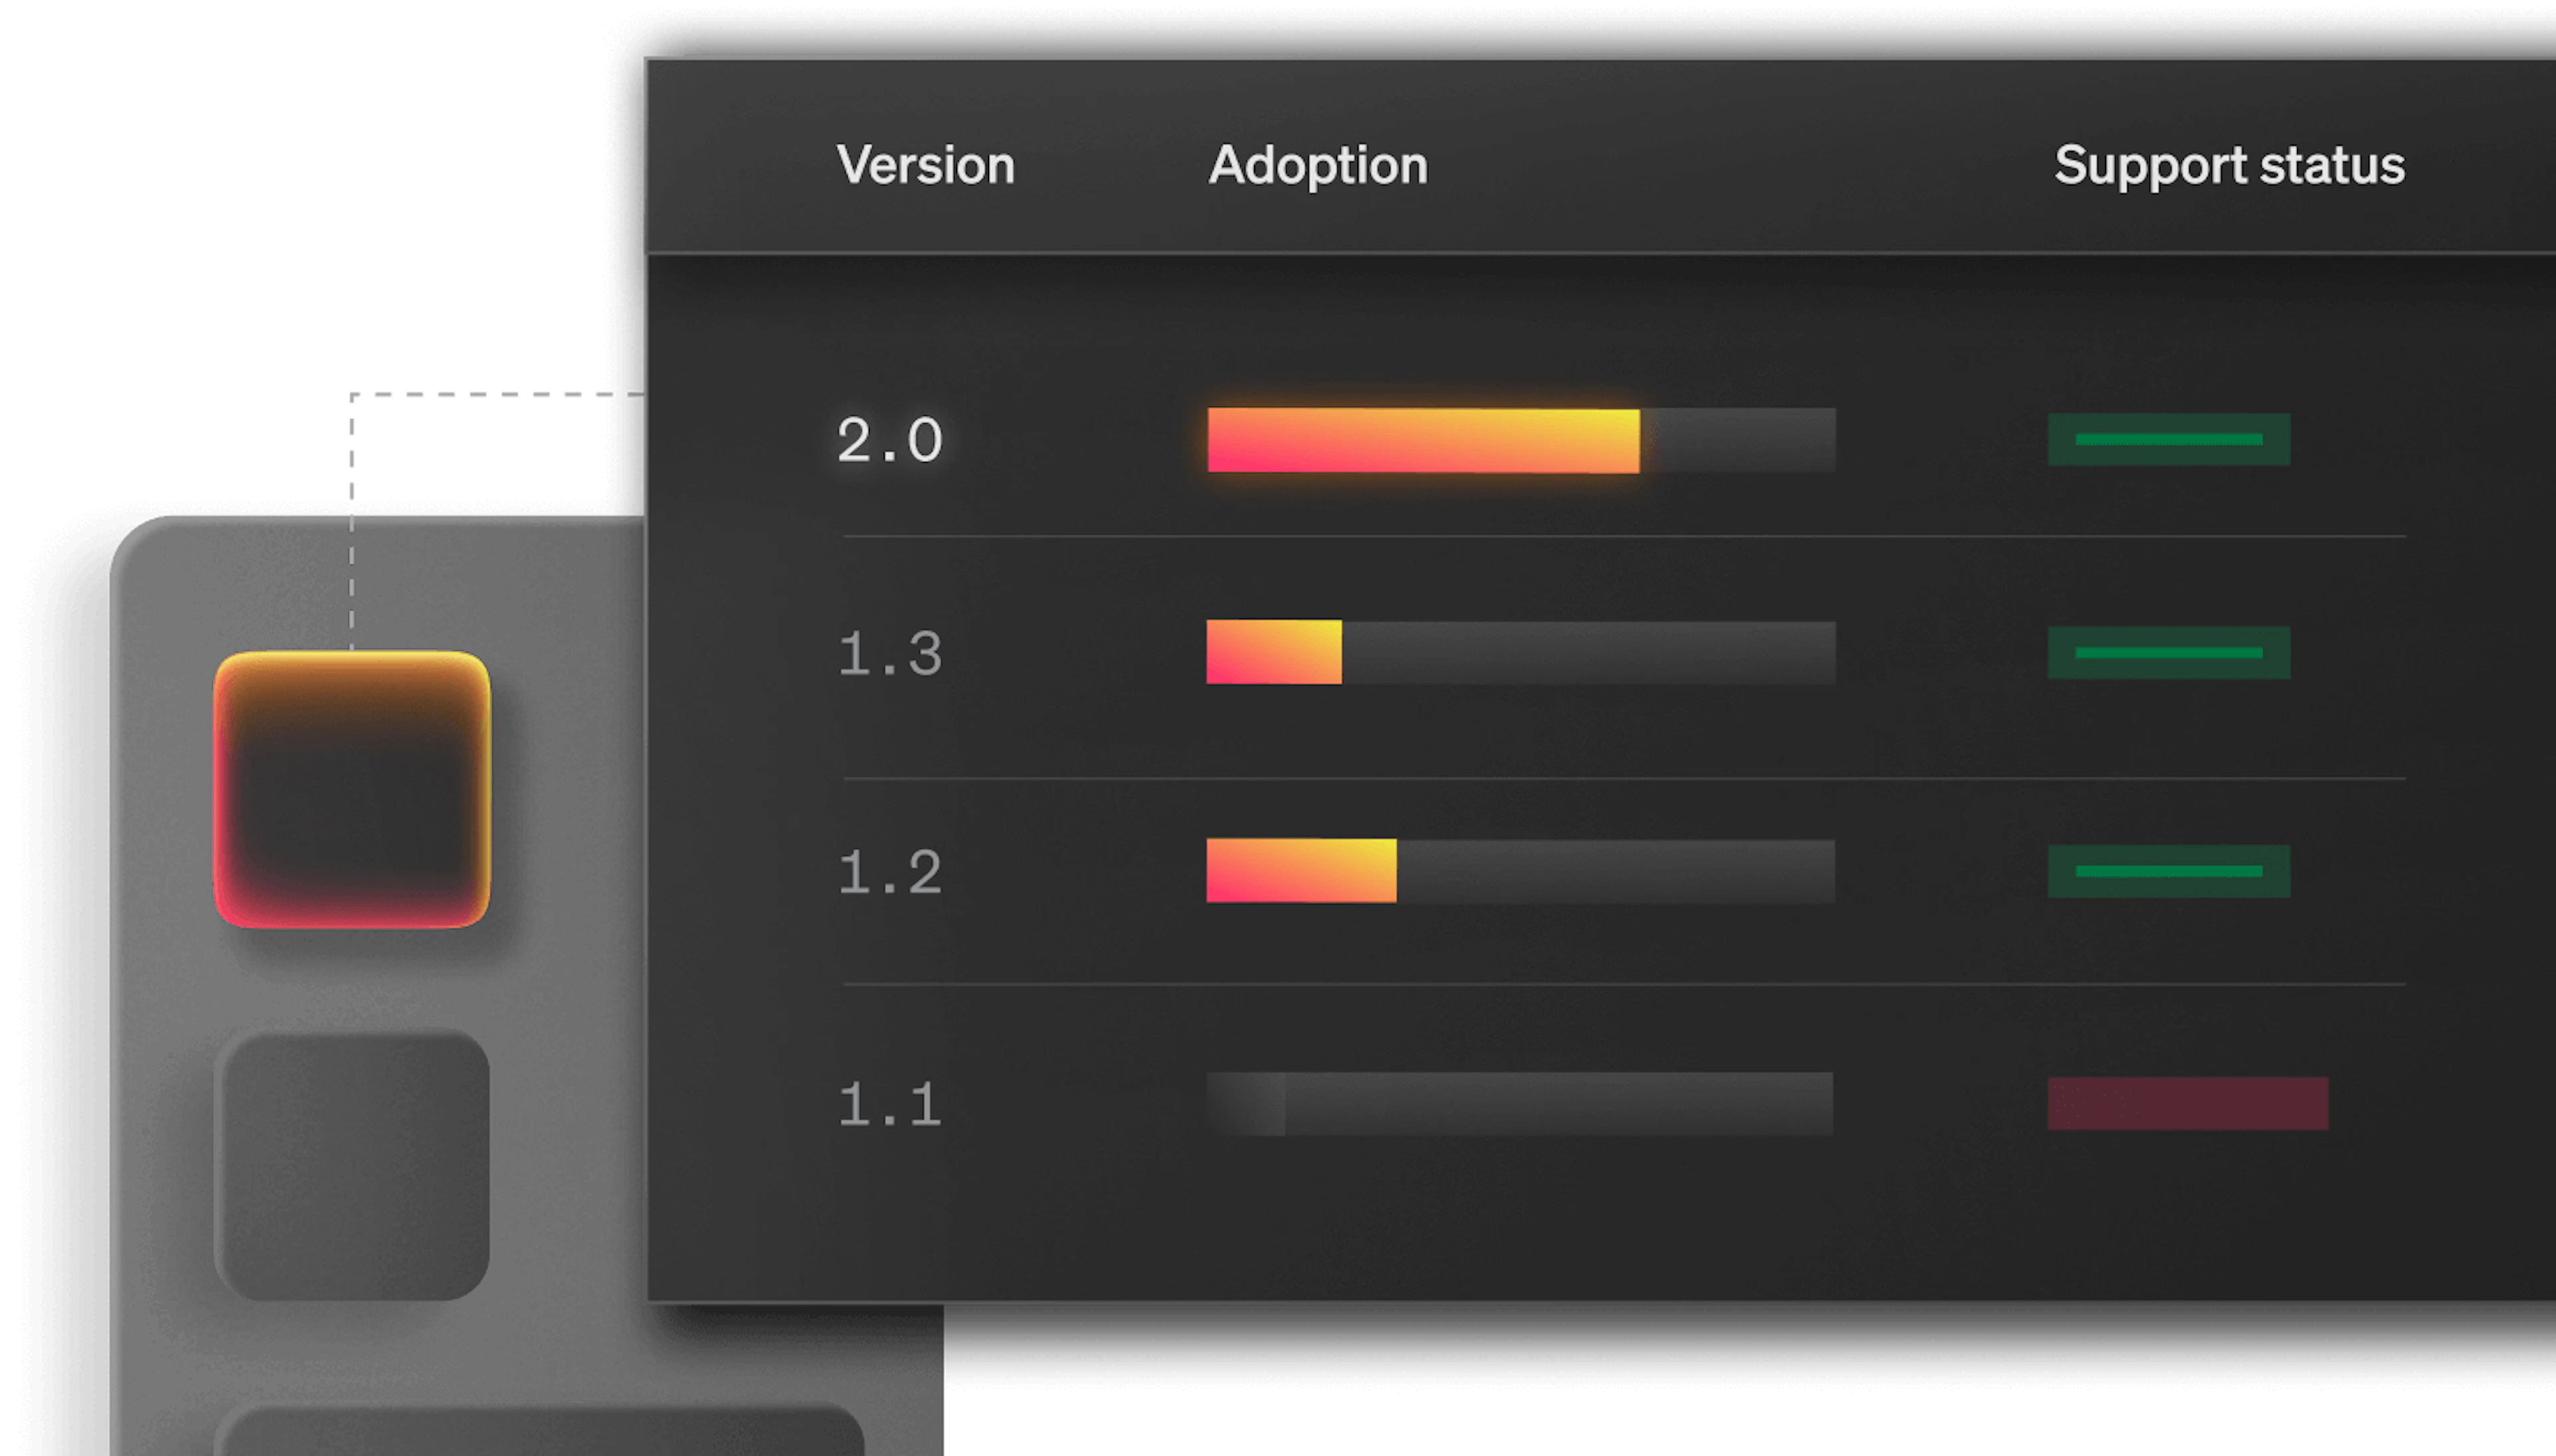The height and width of the screenshot is (1456, 2556).
Task: Sort by the Version column header
Action: tap(925, 165)
